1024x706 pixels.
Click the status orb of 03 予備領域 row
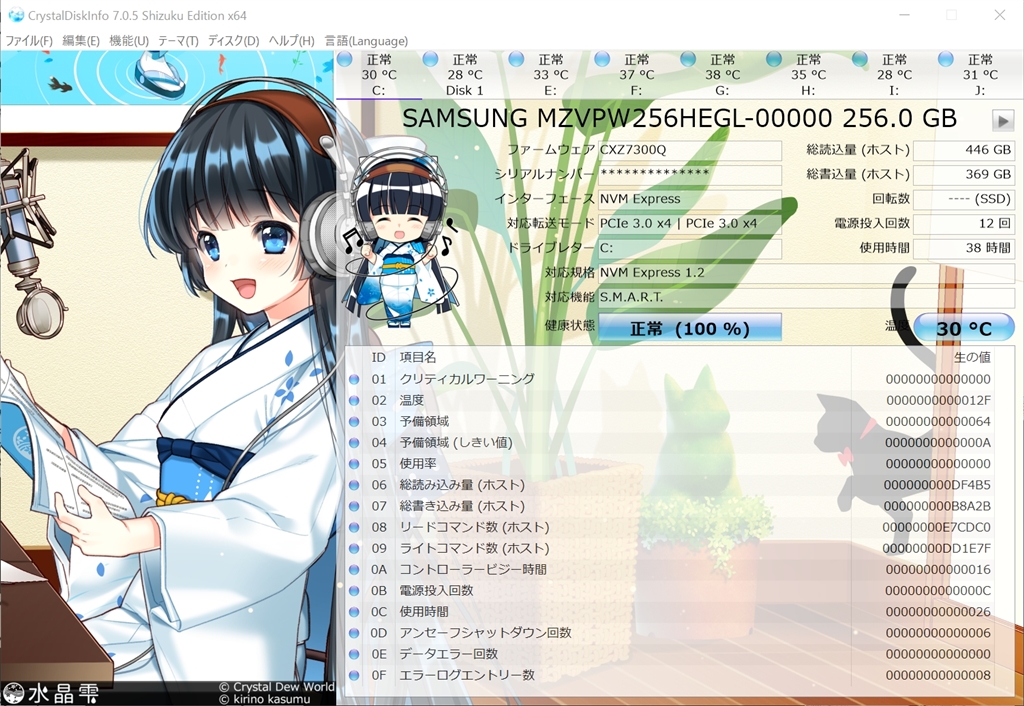tap(354, 422)
